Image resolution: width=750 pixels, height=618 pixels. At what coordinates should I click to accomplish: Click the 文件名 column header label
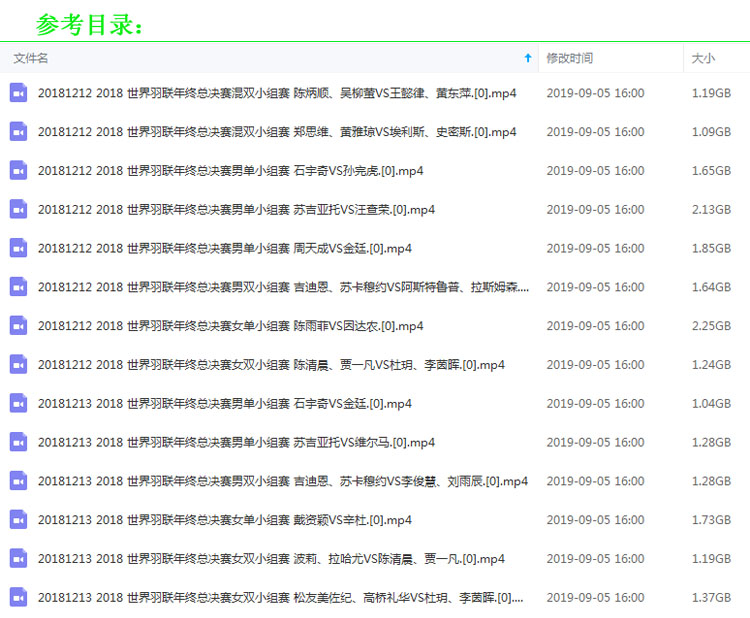31,58
